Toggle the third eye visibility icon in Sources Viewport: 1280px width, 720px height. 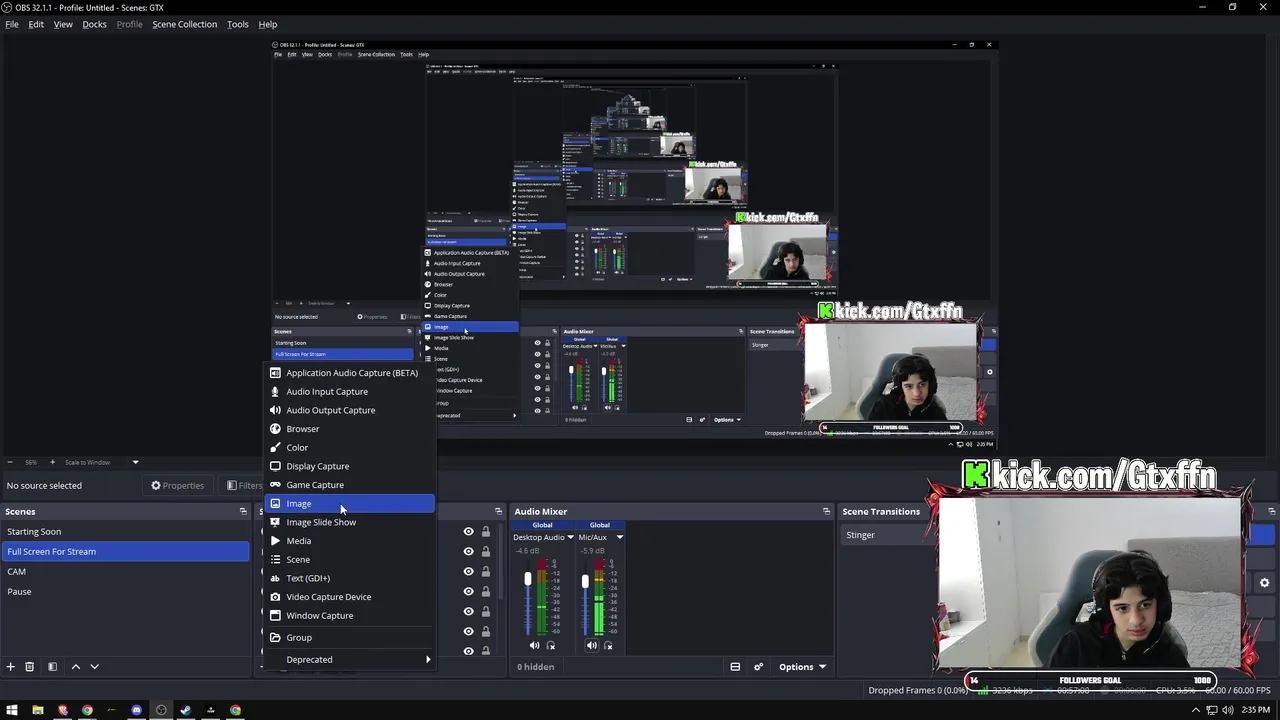[x=468, y=571]
